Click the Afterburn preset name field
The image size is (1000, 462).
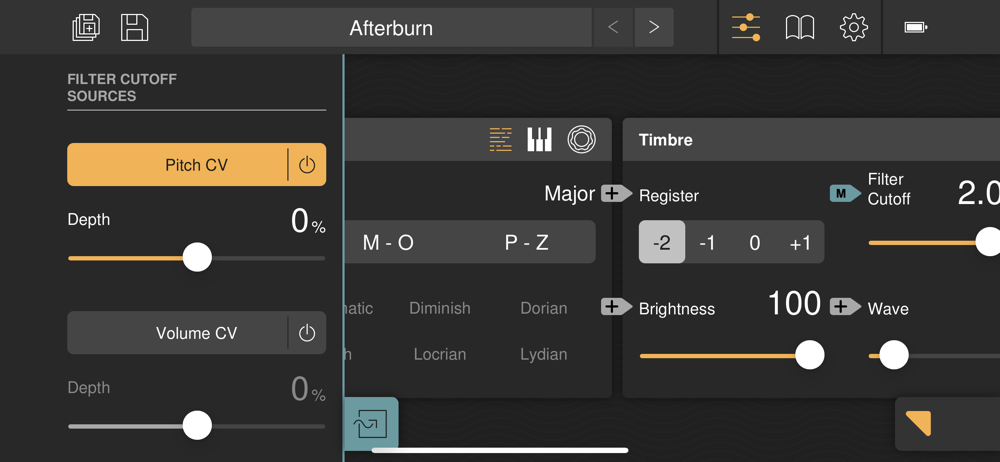pyautogui.click(x=391, y=28)
